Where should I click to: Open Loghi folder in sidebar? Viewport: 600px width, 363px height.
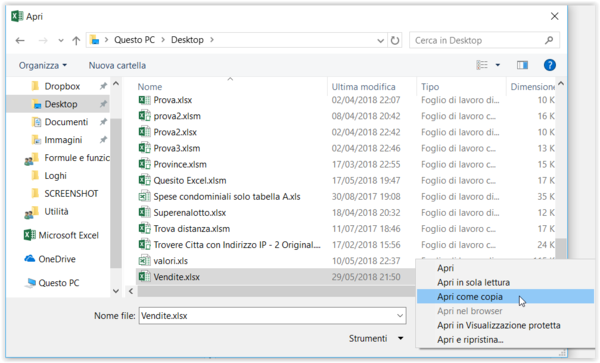tap(55, 176)
